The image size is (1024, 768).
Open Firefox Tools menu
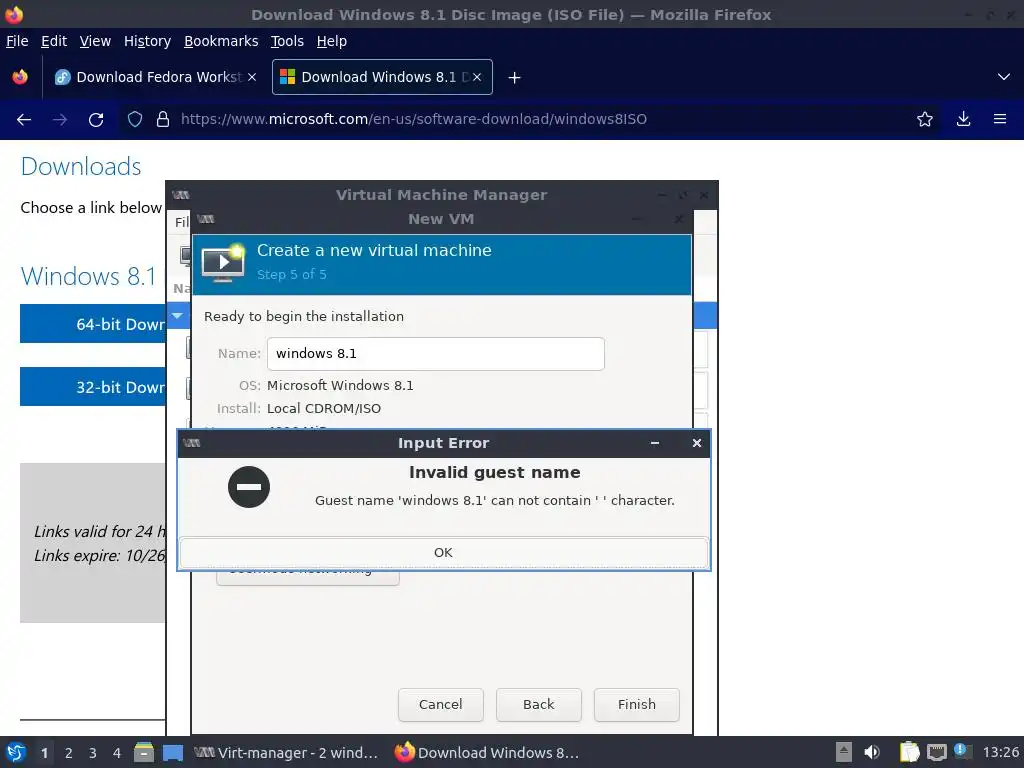287,41
